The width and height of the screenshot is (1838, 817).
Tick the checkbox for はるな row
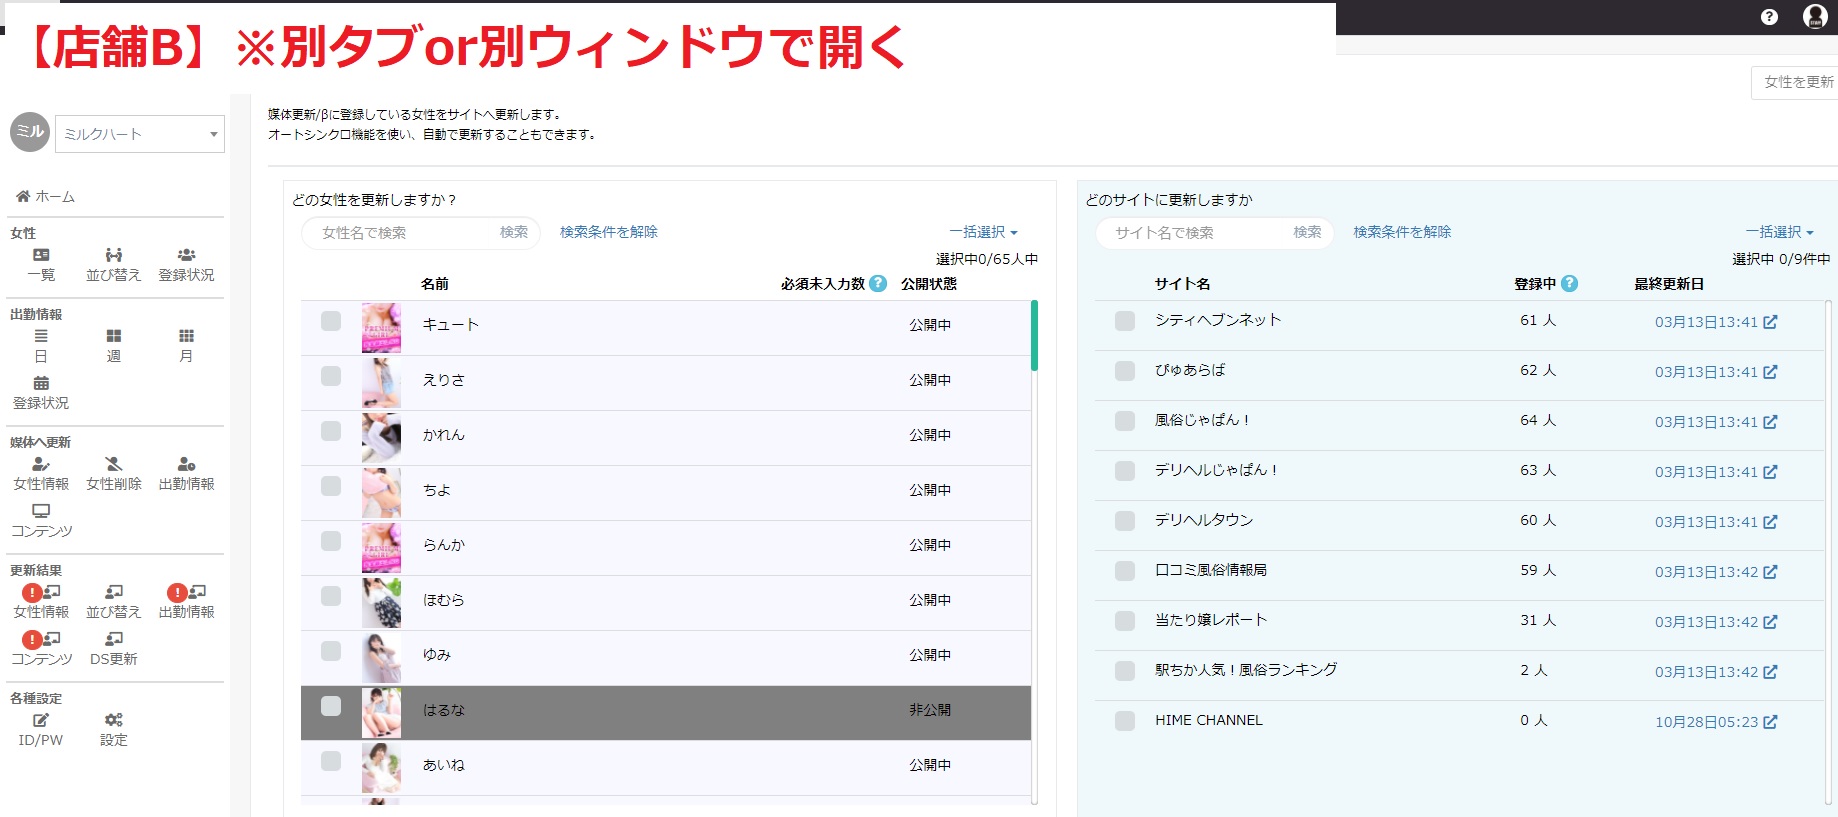click(331, 706)
